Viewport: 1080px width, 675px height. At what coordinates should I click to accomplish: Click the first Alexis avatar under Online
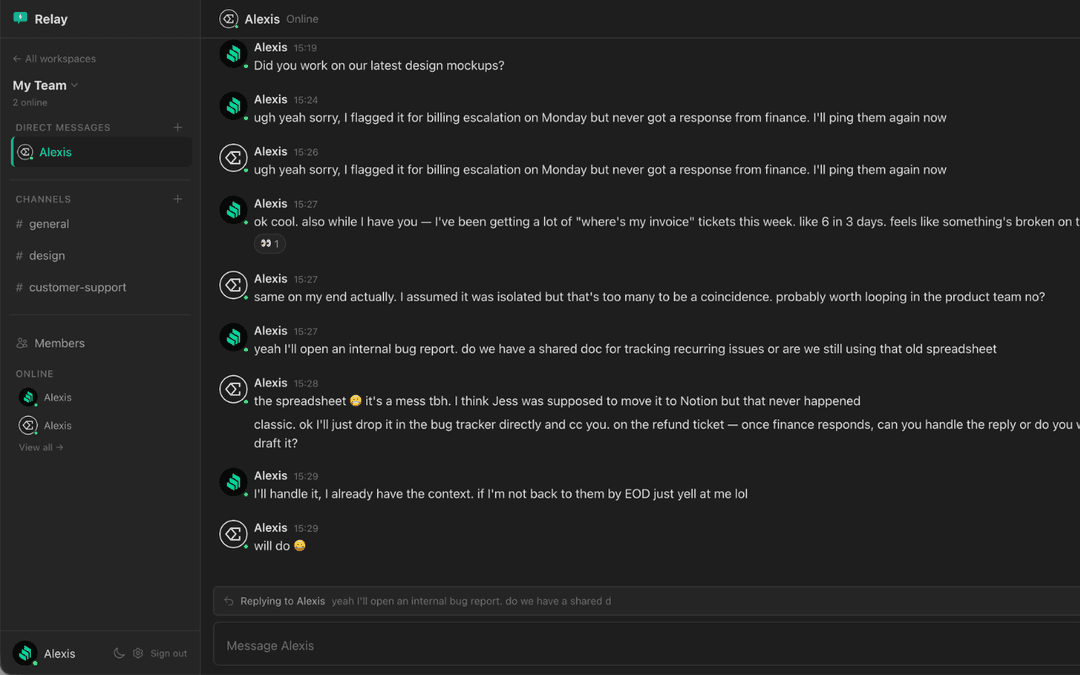click(28, 397)
